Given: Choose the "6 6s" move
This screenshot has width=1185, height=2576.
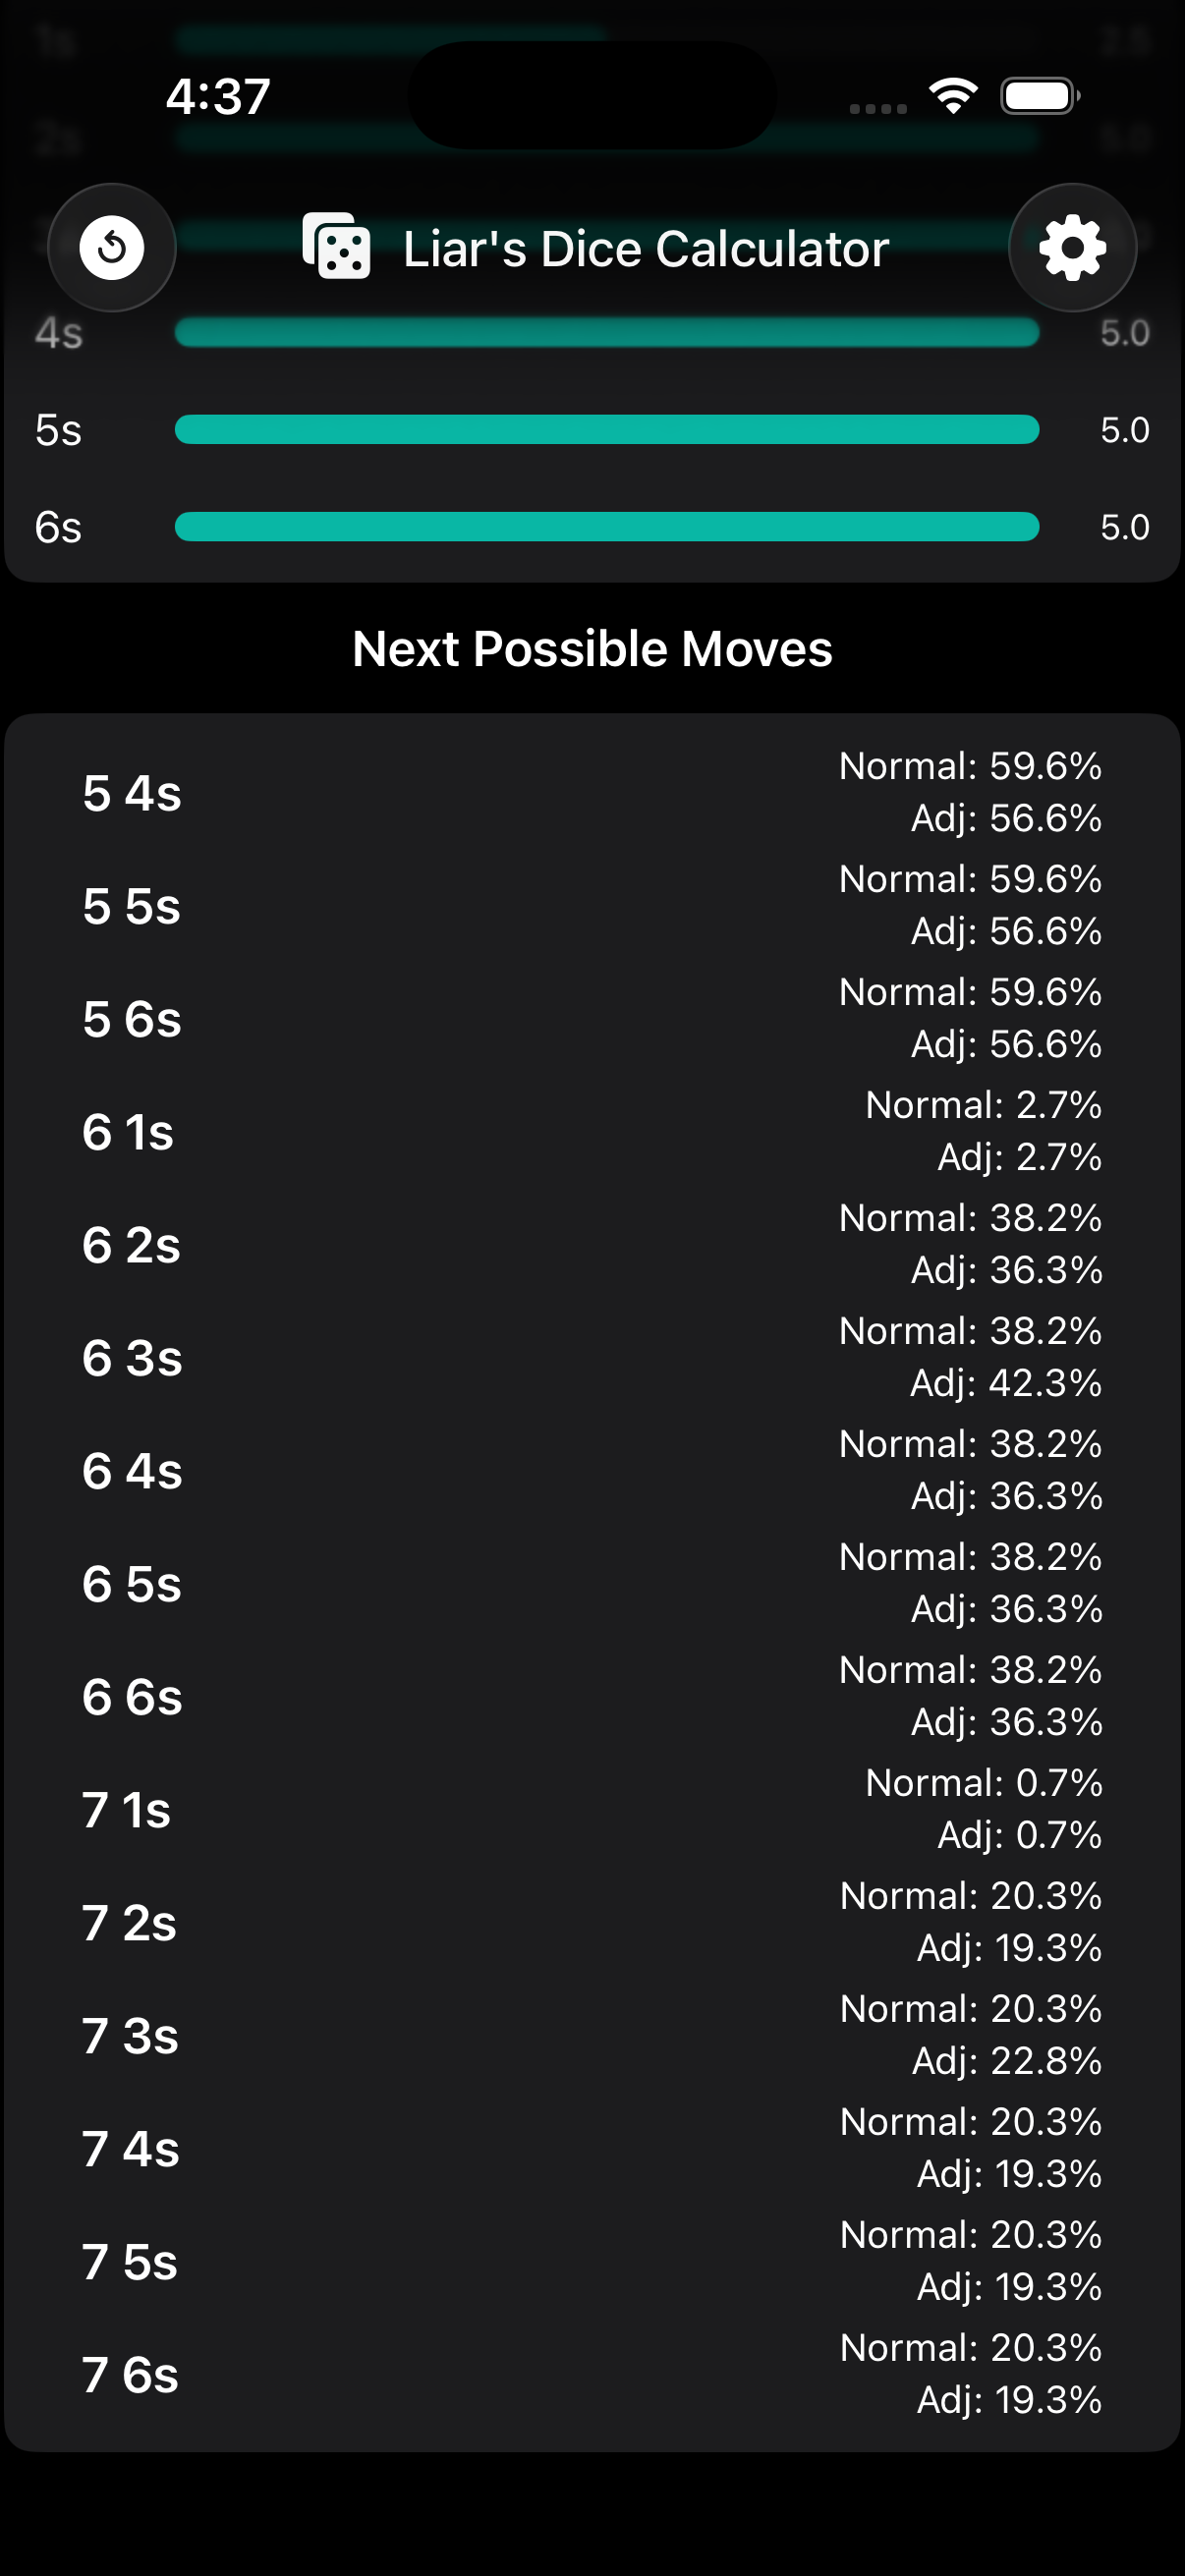Looking at the screenshot, I should pyautogui.click(x=592, y=1697).
